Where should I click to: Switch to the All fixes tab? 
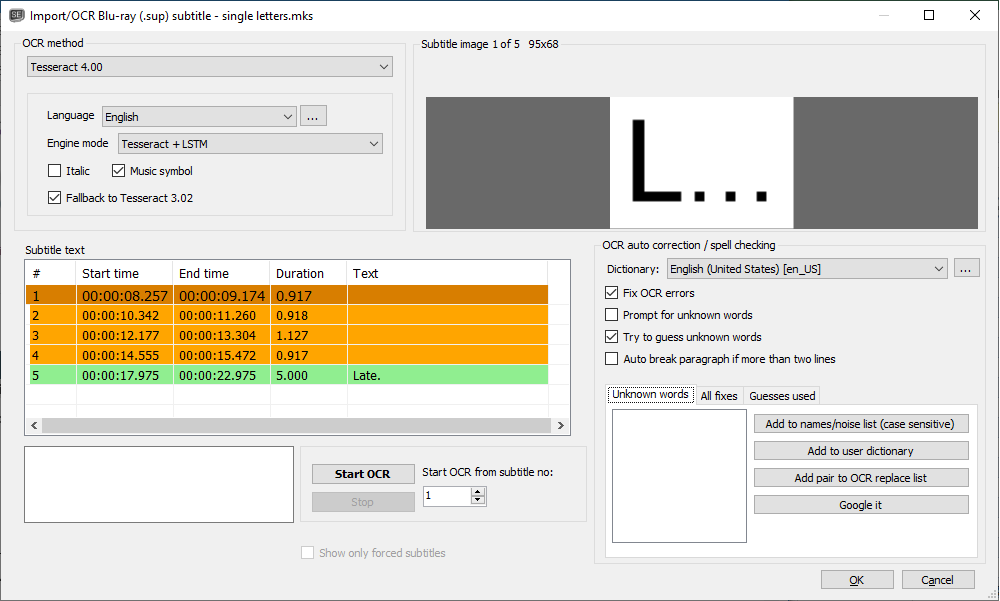pos(719,396)
